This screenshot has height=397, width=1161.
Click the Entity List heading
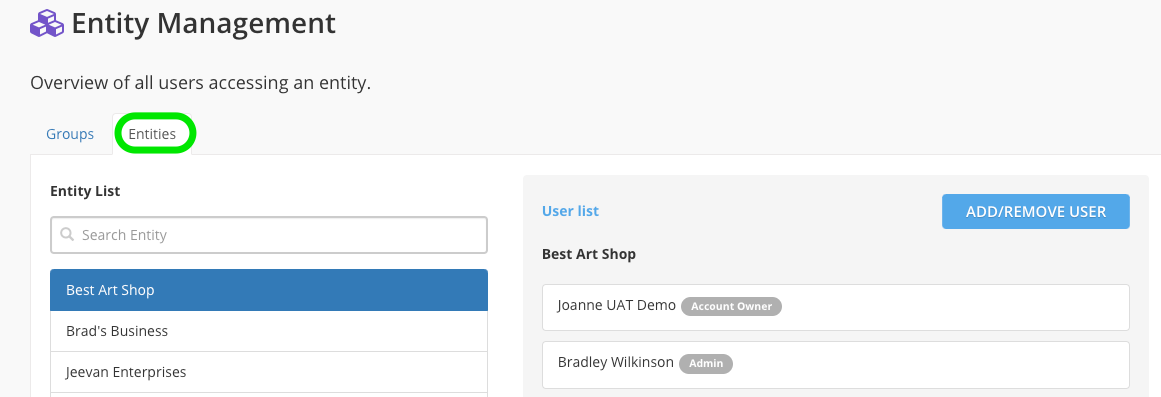coord(85,191)
